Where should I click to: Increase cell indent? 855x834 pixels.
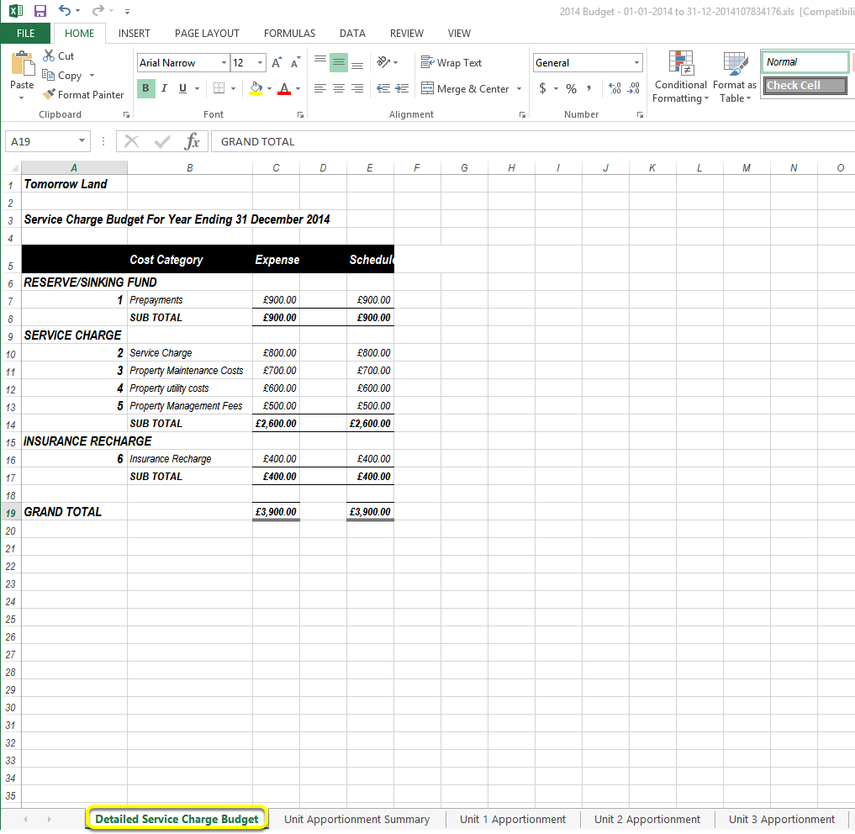click(x=402, y=88)
